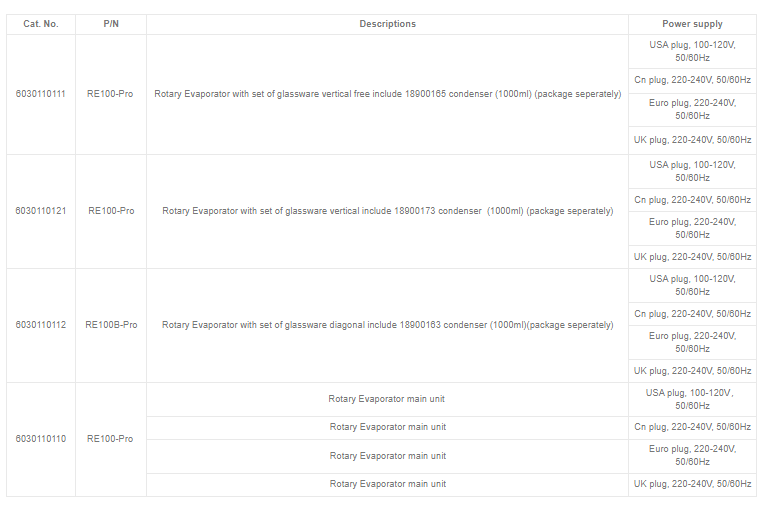Click Cn plug cell for 6030110121 row
Screen dimensions: 771x509
(x=692, y=200)
